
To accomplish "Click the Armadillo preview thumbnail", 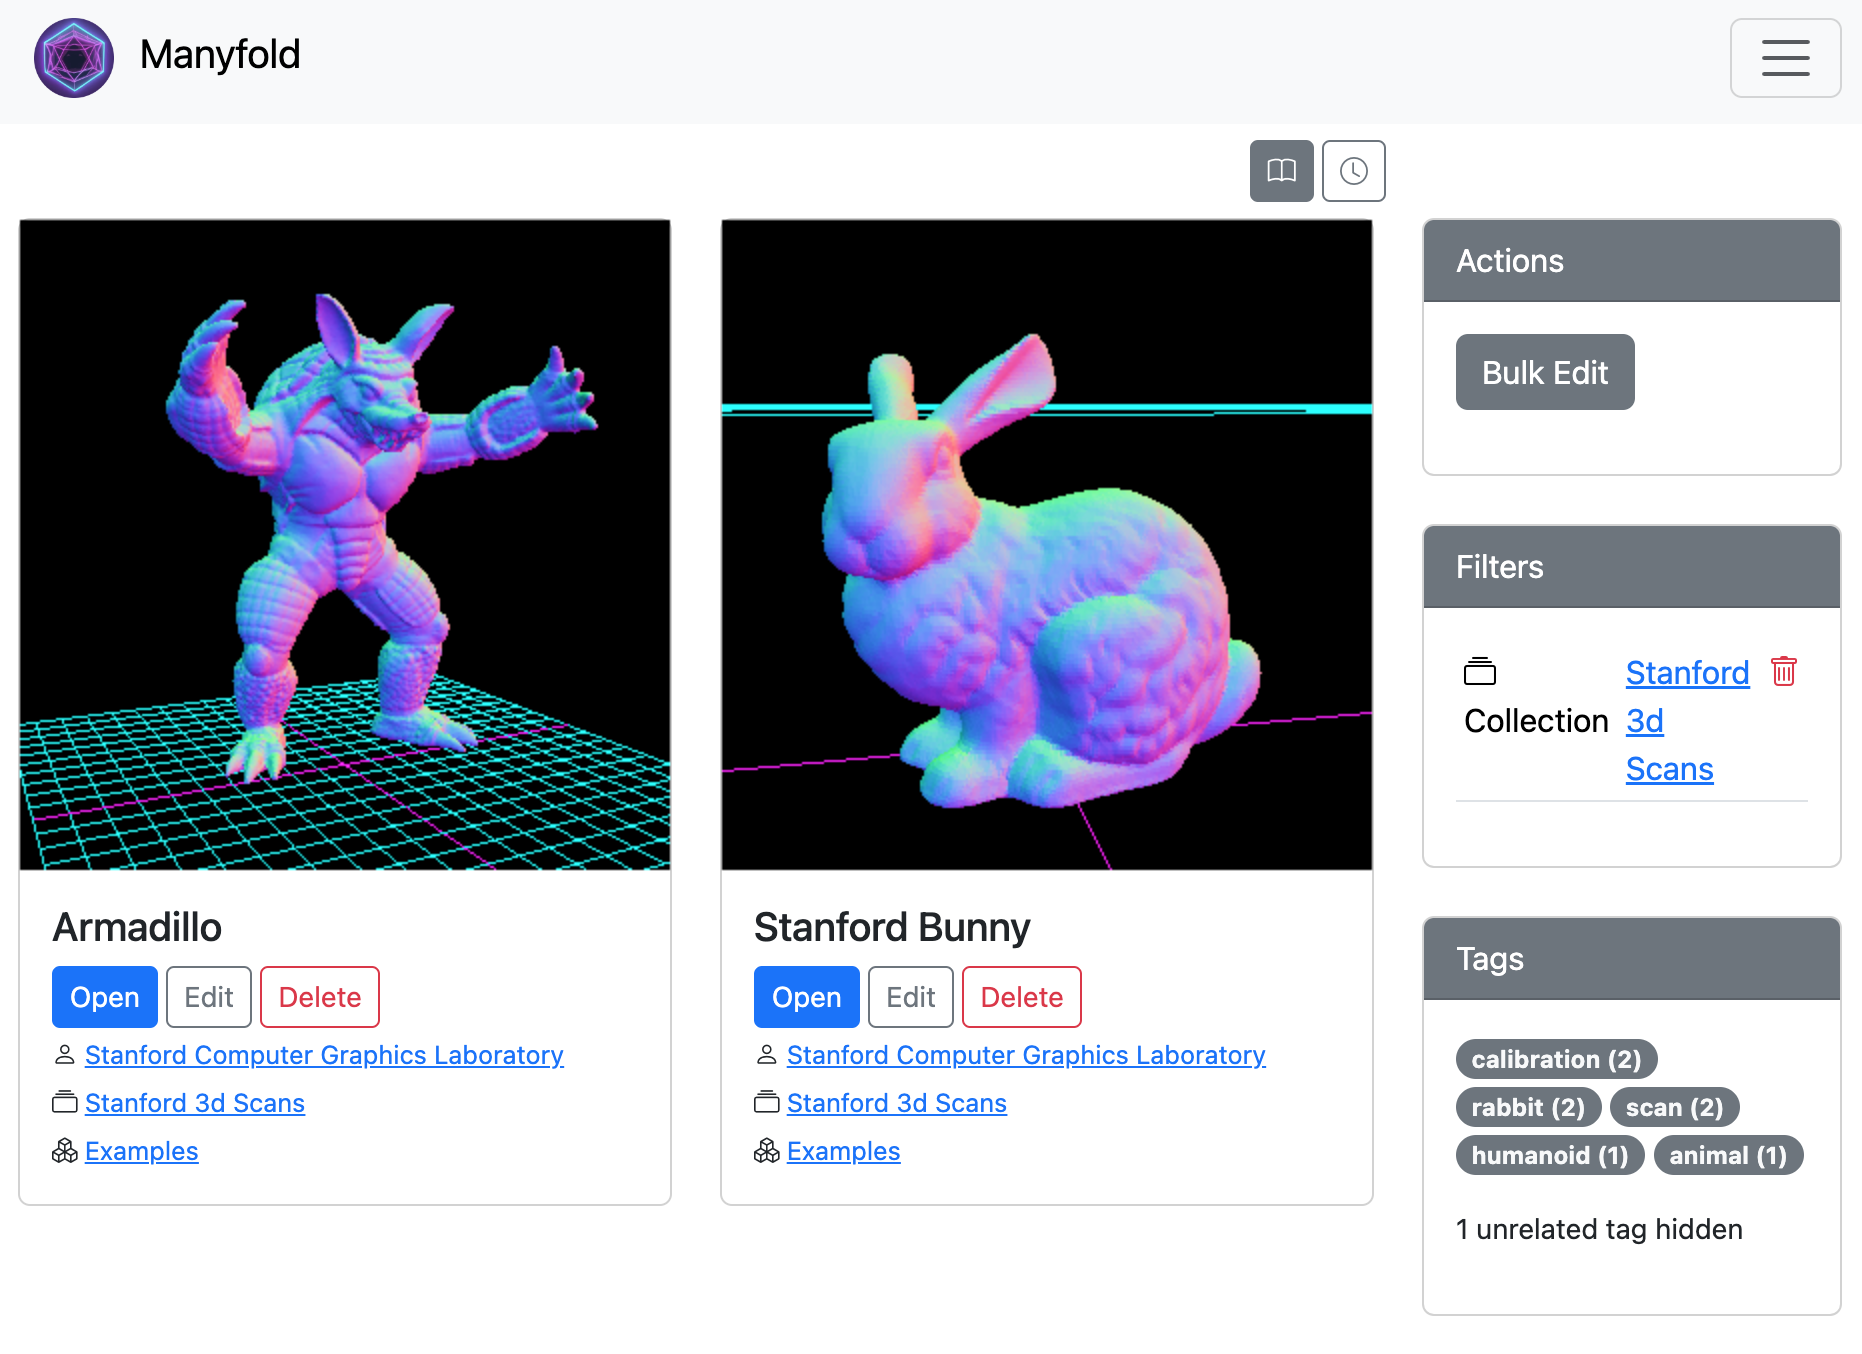I will [x=345, y=545].
